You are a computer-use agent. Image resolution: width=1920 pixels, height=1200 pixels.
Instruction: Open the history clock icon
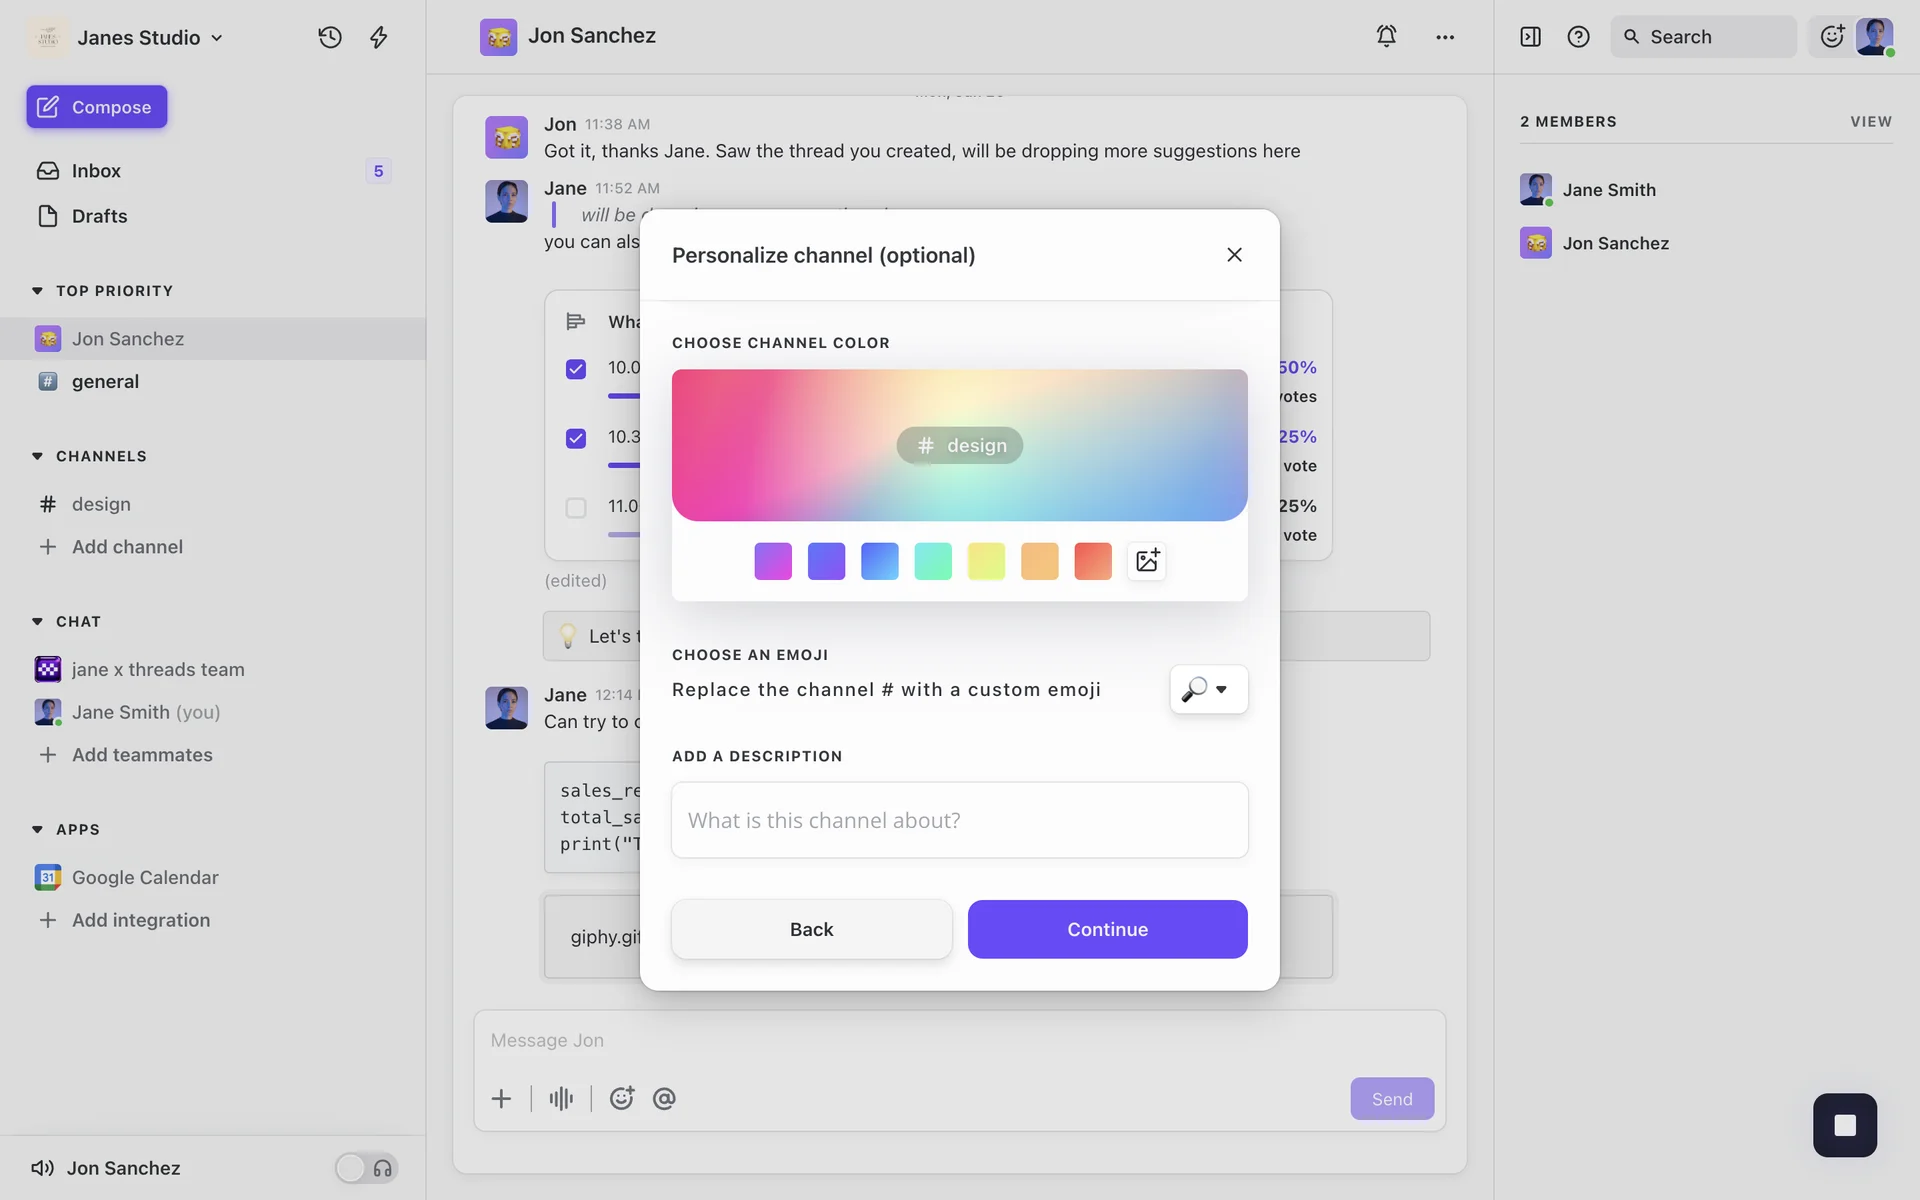pyautogui.click(x=330, y=37)
